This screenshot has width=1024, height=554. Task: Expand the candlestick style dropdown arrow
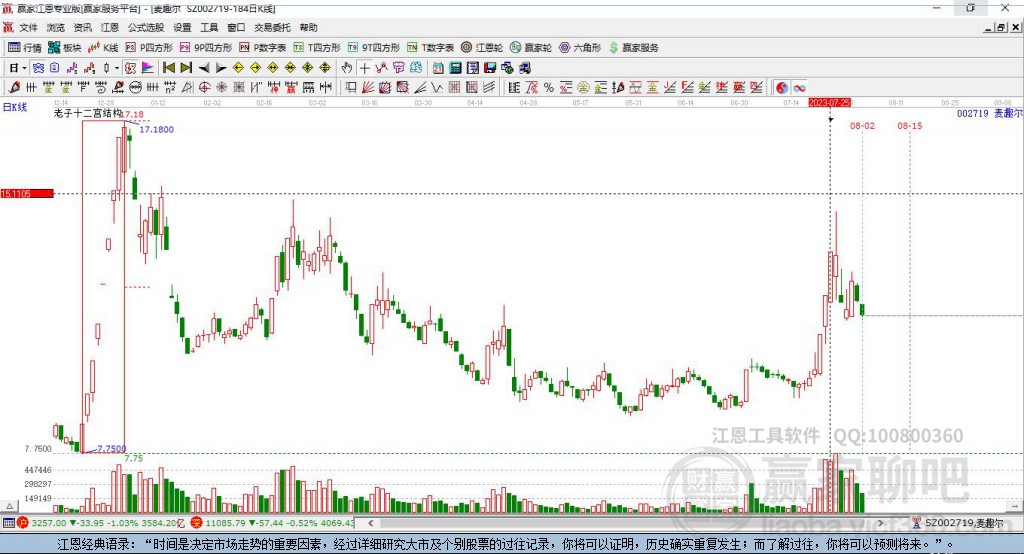point(117,68)
